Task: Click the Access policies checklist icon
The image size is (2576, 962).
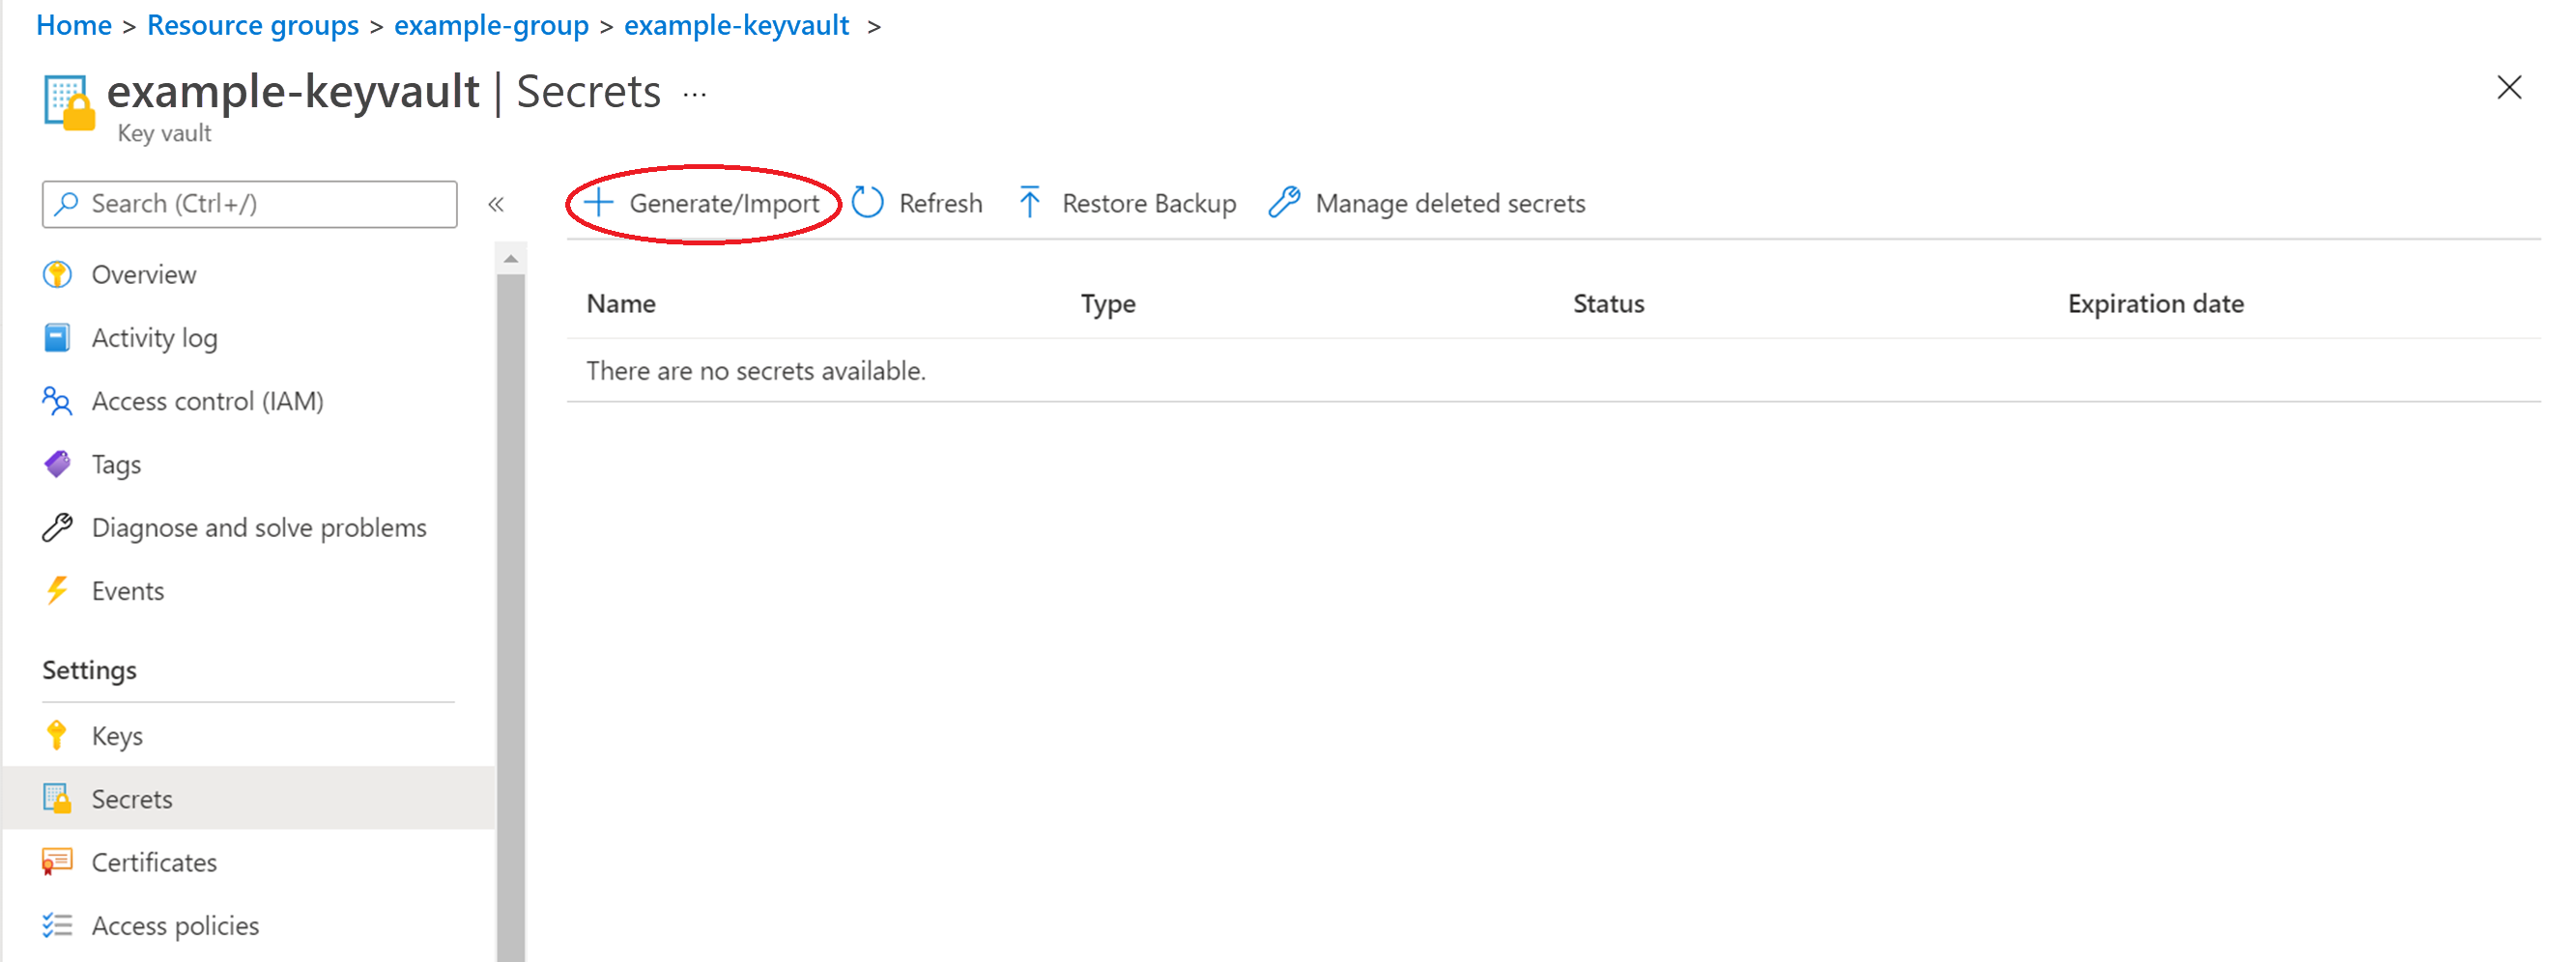Action: 57,925
